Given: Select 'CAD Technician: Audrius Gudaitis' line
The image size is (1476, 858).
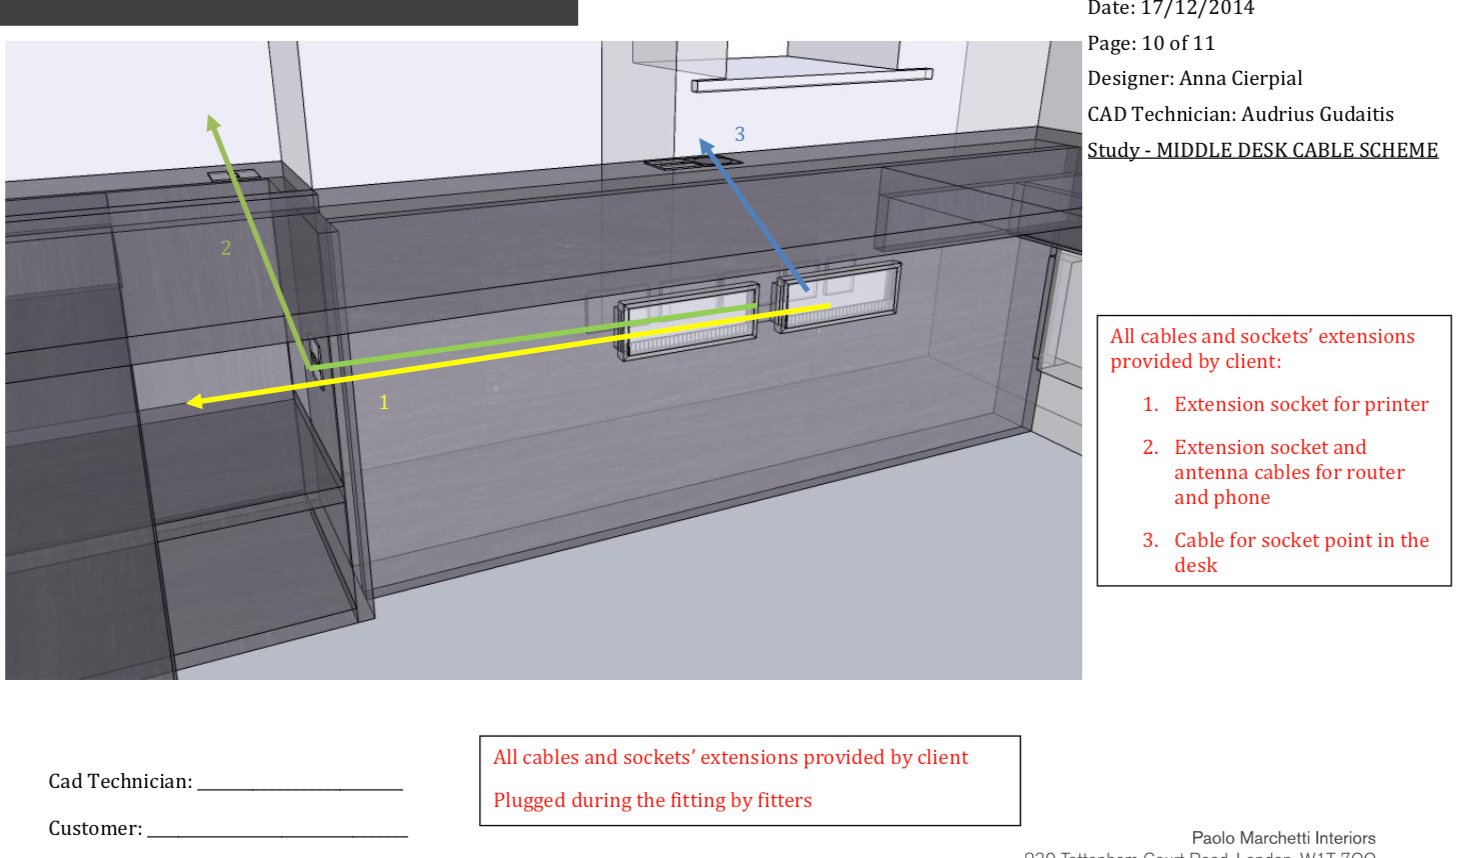Looking at the screenshot, I should (1240, 114).
